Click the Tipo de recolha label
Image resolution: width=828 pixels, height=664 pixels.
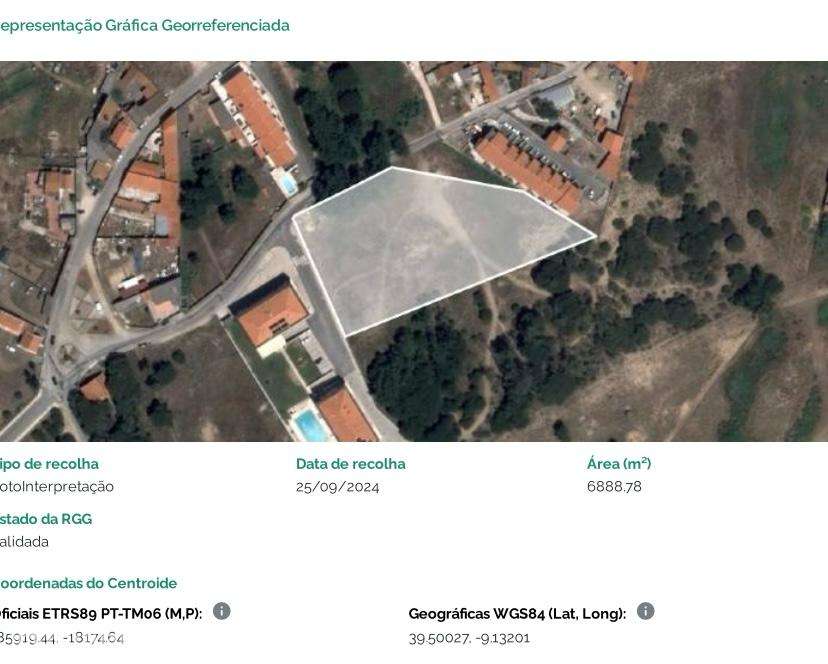pyautogui.click(x=49, y=464)
